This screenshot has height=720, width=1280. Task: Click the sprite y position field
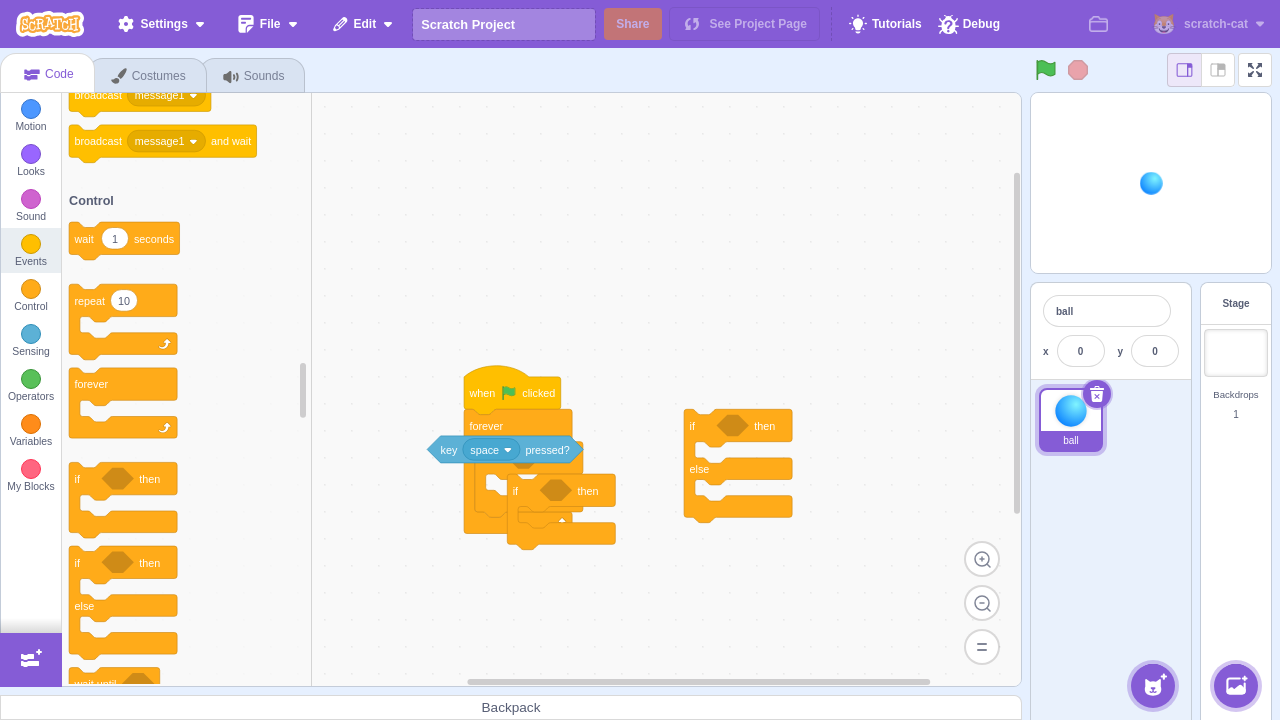(x=1155, y=351)
